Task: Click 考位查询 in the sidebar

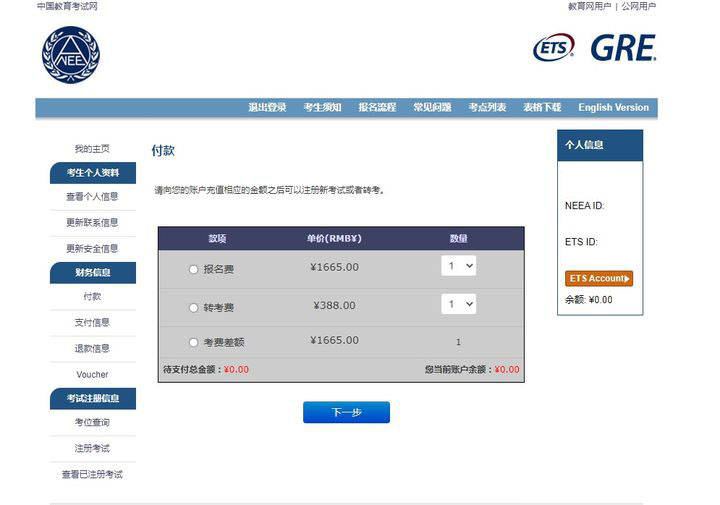Action: [92, 423]
